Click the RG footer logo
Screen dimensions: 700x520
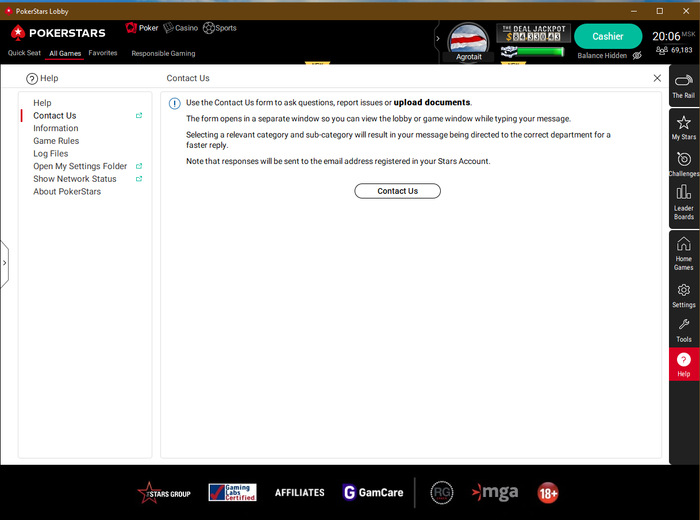442,493
